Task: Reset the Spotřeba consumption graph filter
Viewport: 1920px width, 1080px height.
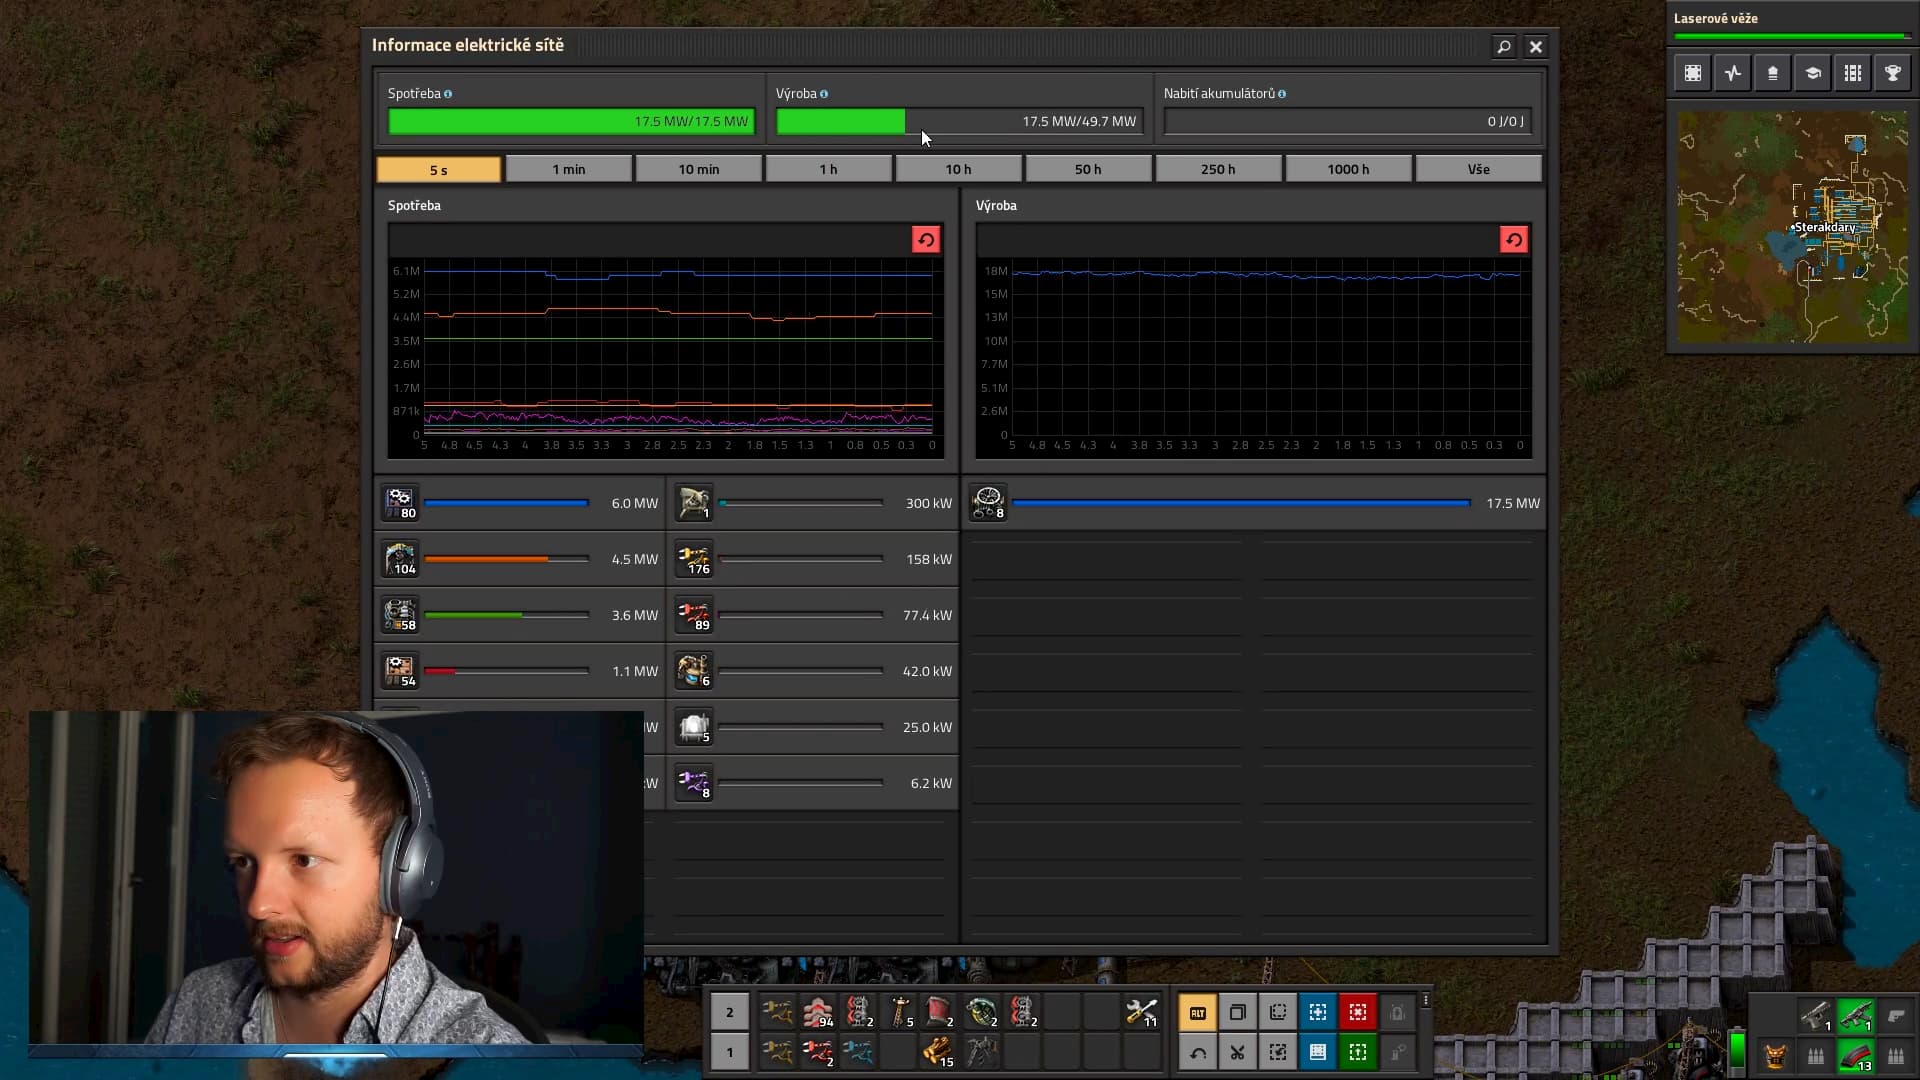Action: (926, 240)
